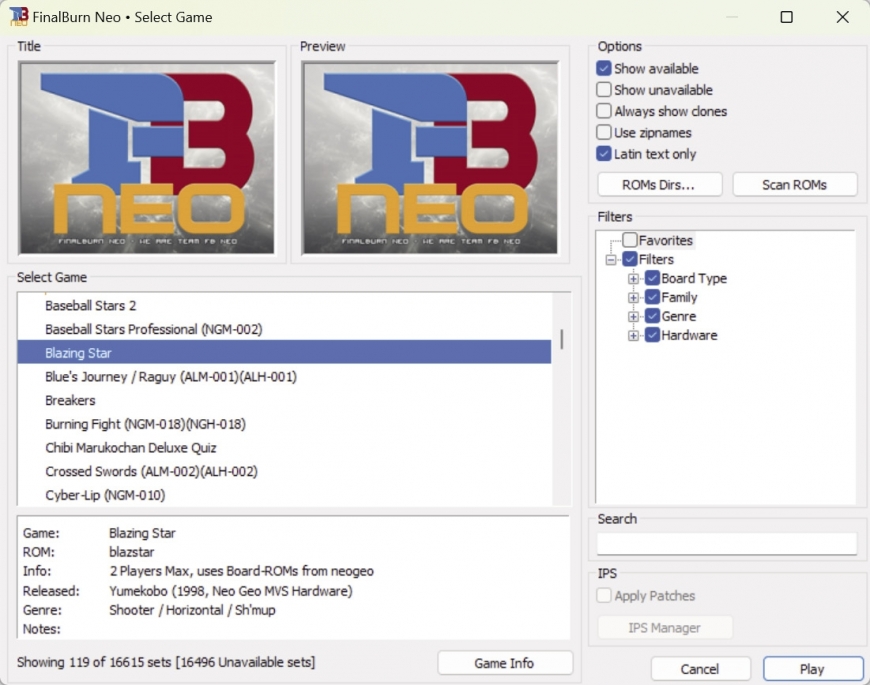Enable Always show clones option

[604, 111]
